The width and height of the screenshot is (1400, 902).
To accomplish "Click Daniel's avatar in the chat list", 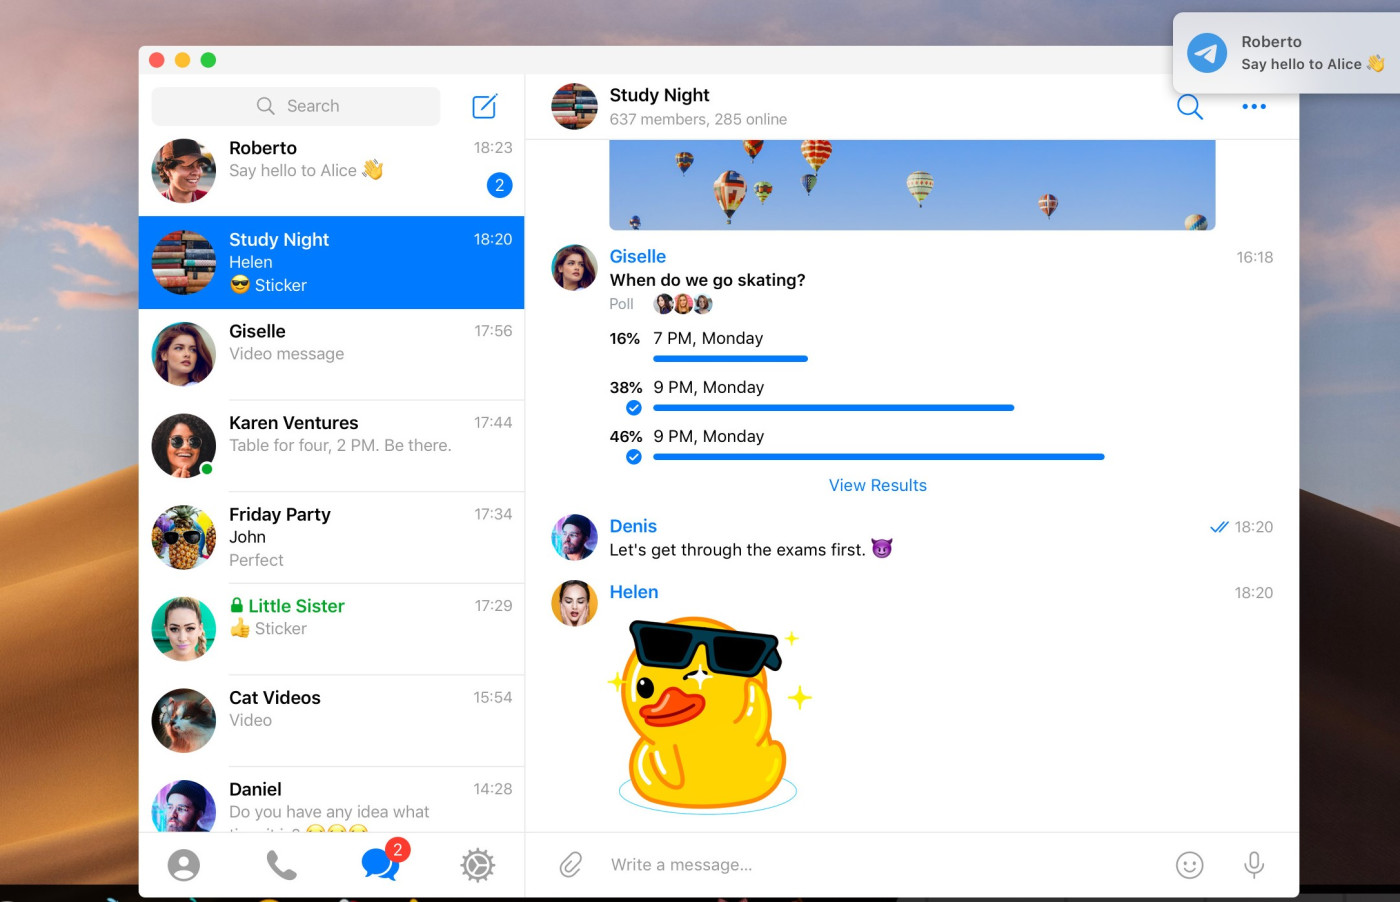I will point(184,806).
